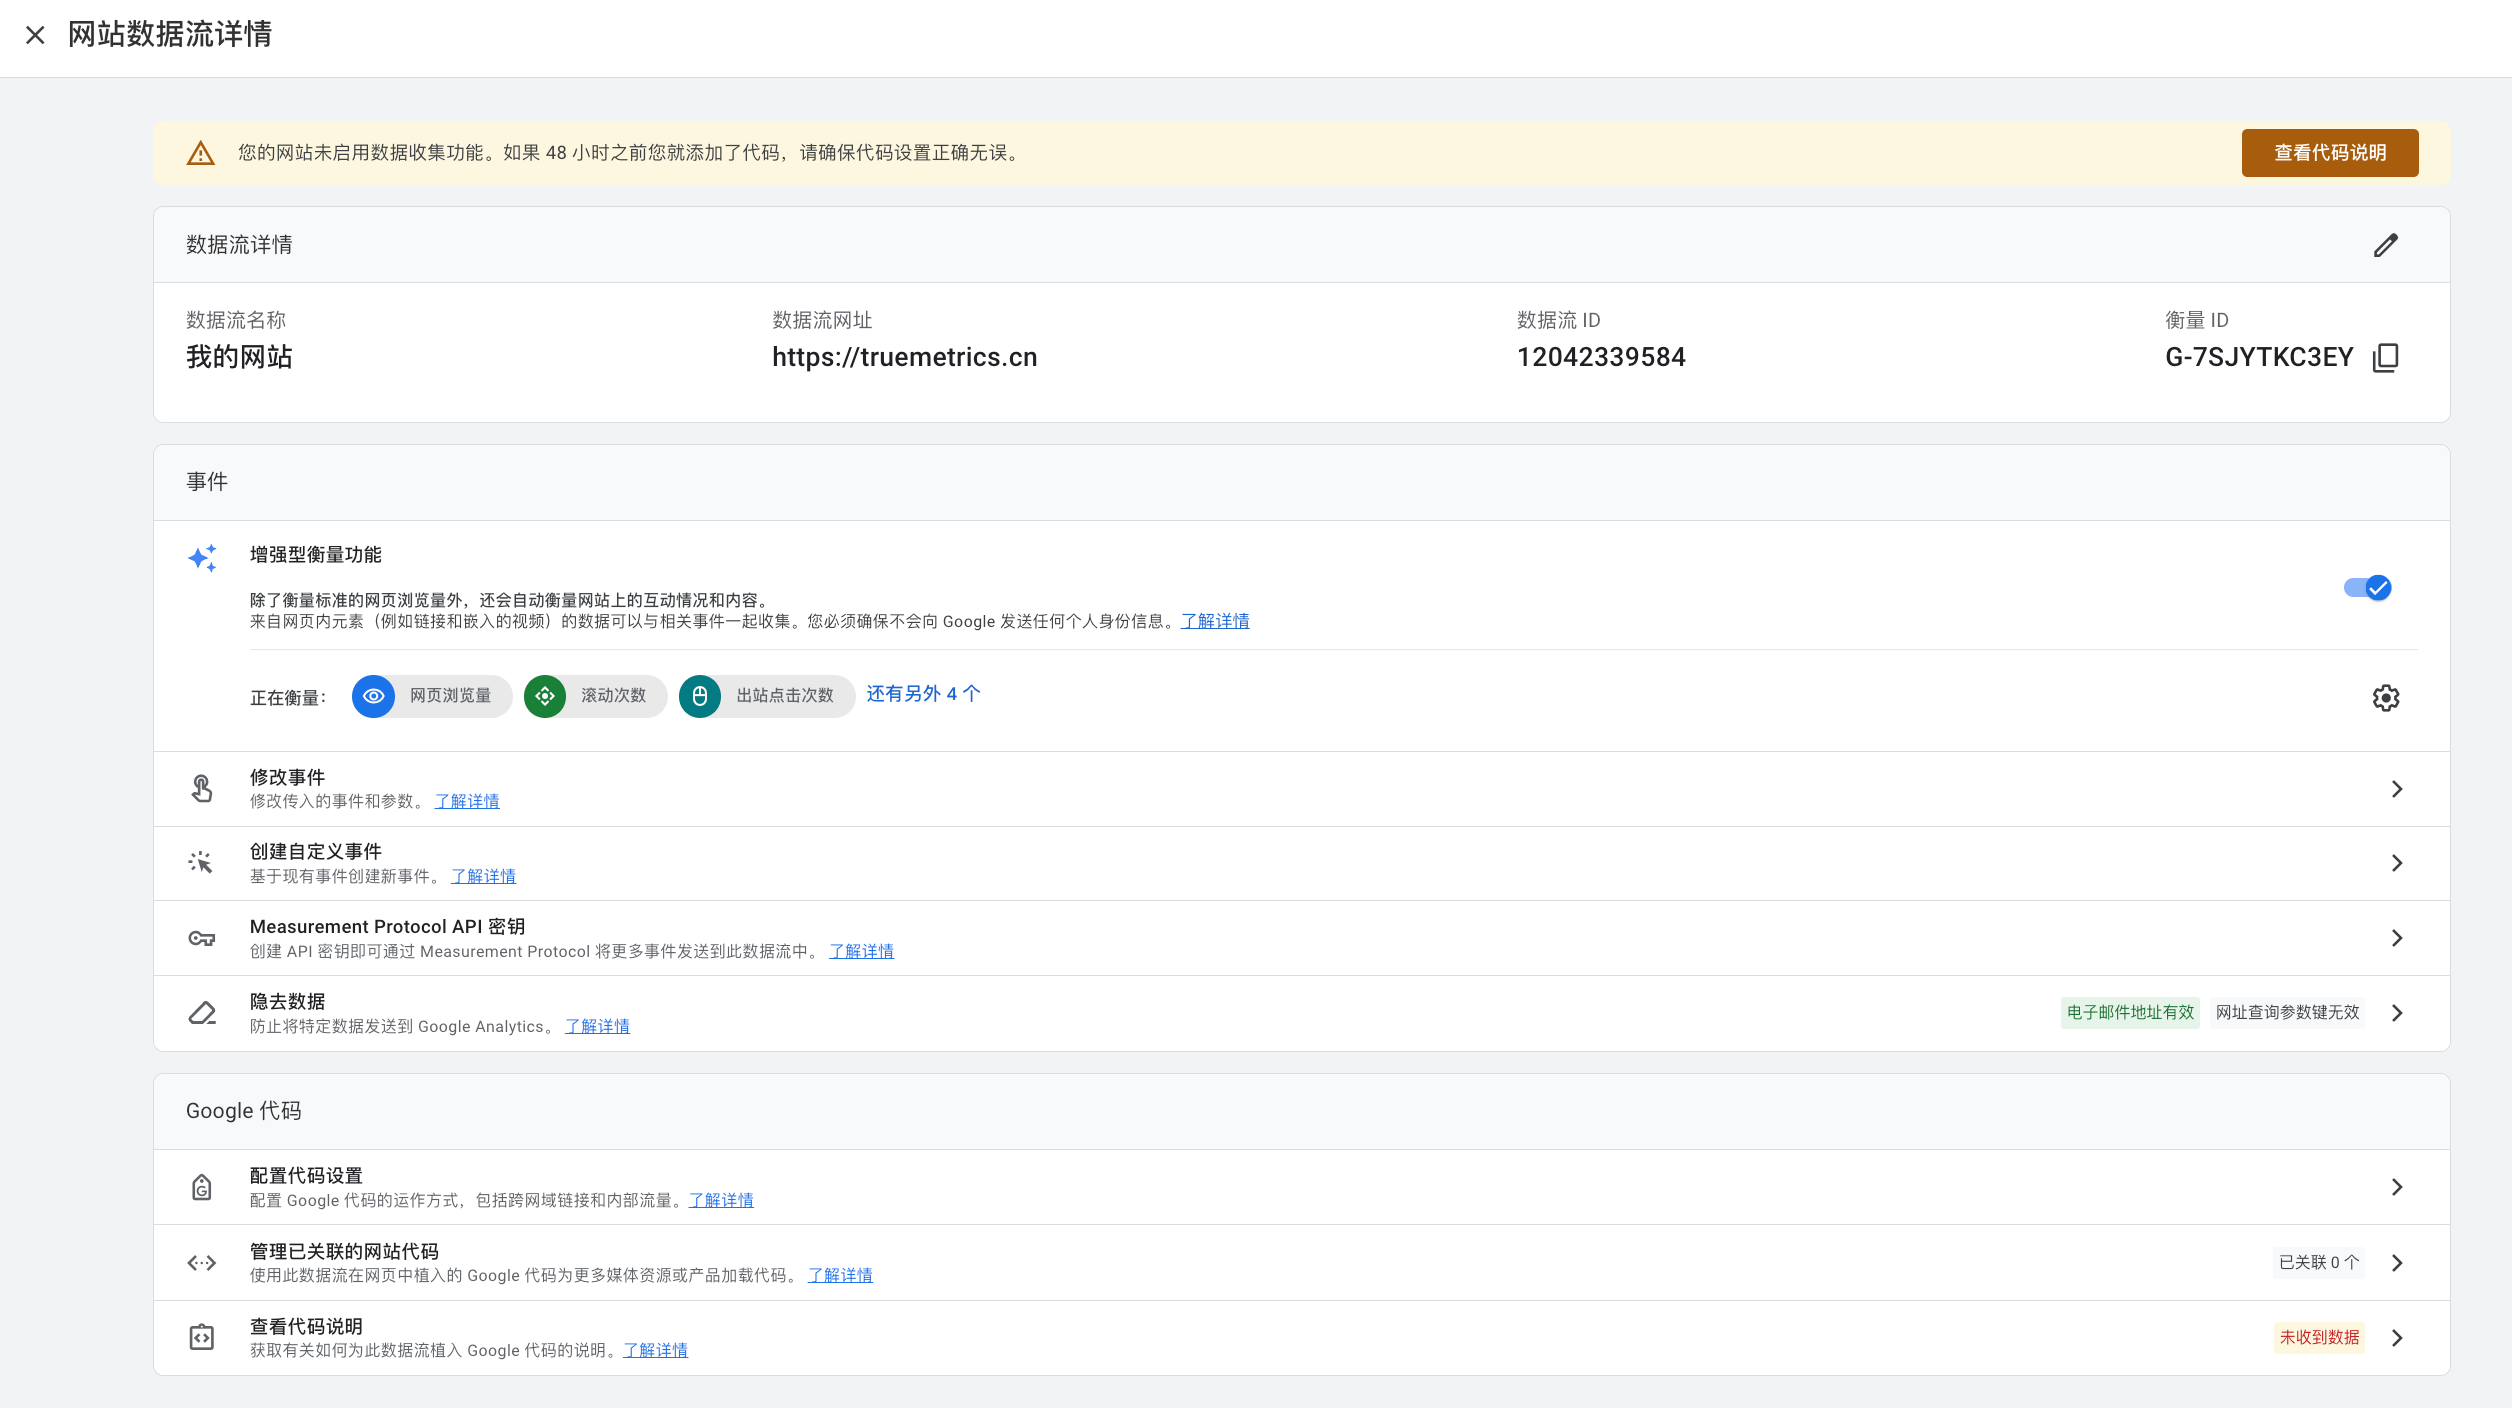Viewport: 2512px width, 1408px height.
Task: Click the 网页浏览量 eye chip
Action: point(431,696)
